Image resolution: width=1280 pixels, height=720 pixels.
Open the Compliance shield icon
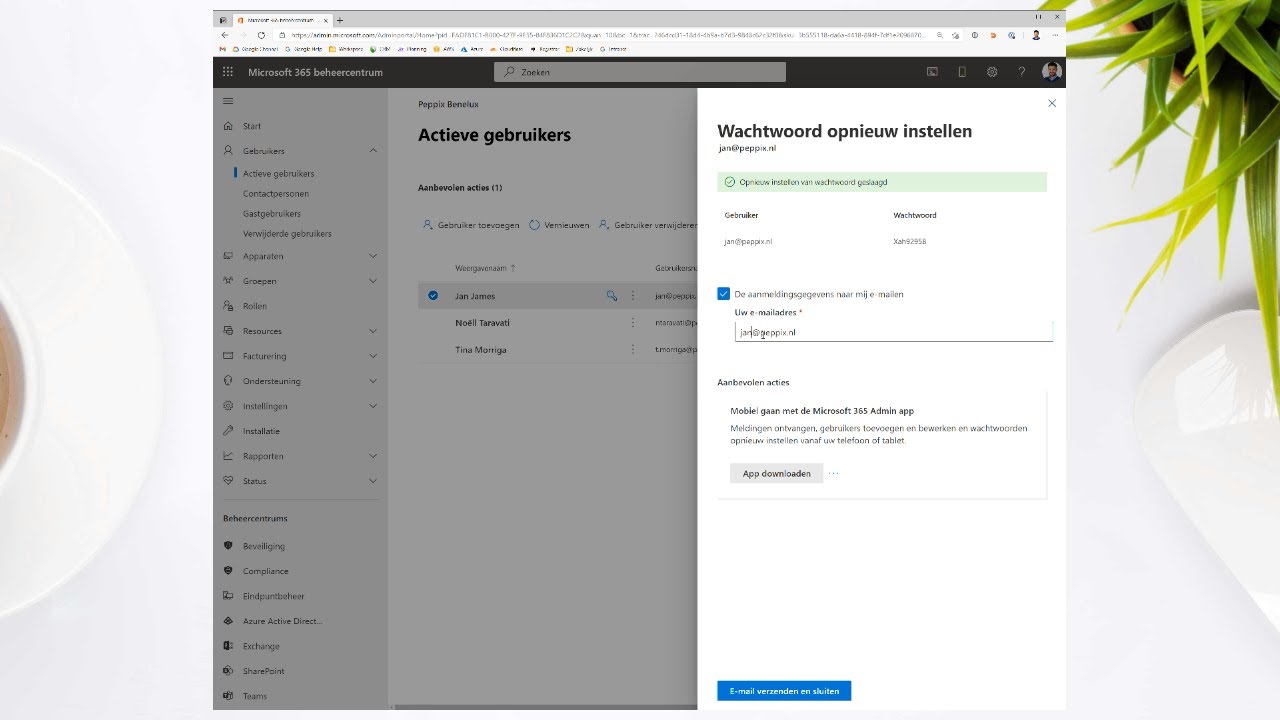[x=228, y=571]
